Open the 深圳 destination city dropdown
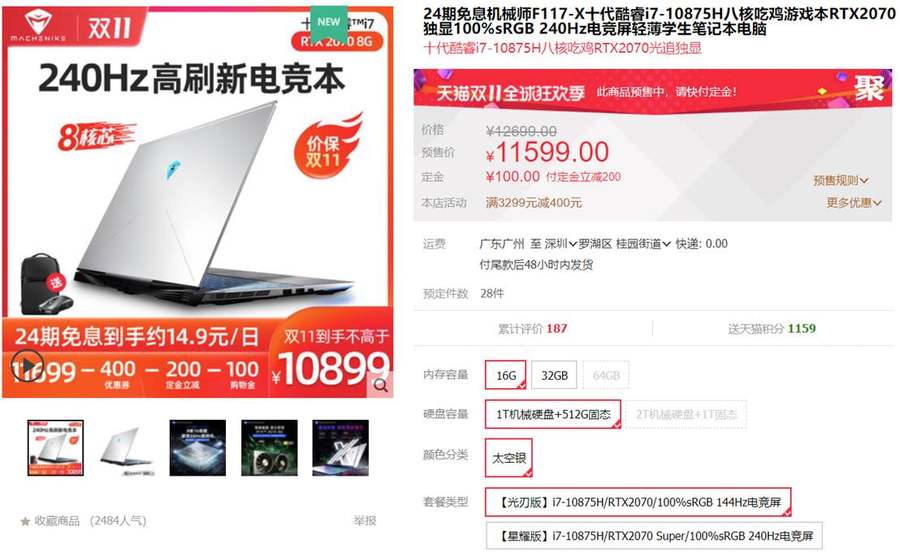Image resolution: width=900 pixels, height=552 pixels. pos(561,244)
